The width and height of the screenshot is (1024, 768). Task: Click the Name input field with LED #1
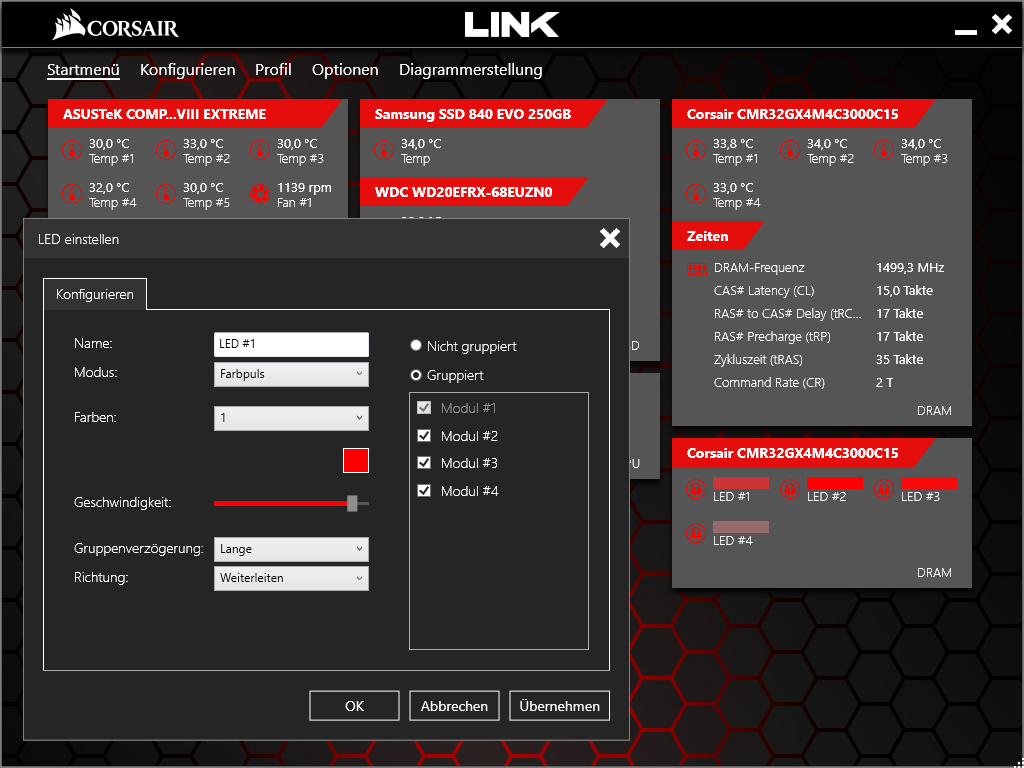(291, 344)
